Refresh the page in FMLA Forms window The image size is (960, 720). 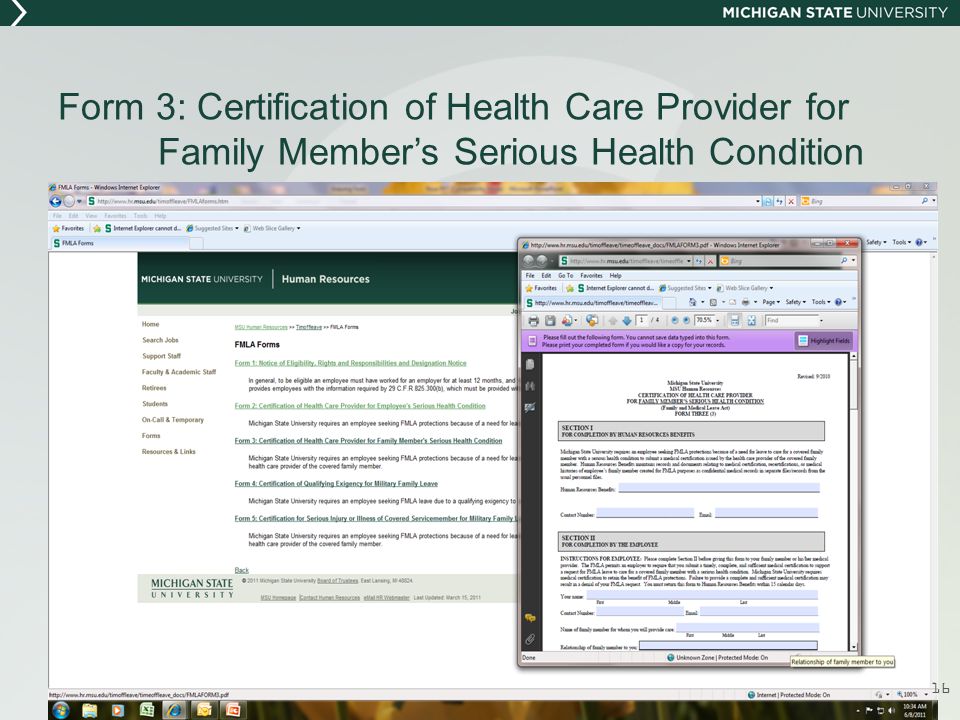coord(779,201)
